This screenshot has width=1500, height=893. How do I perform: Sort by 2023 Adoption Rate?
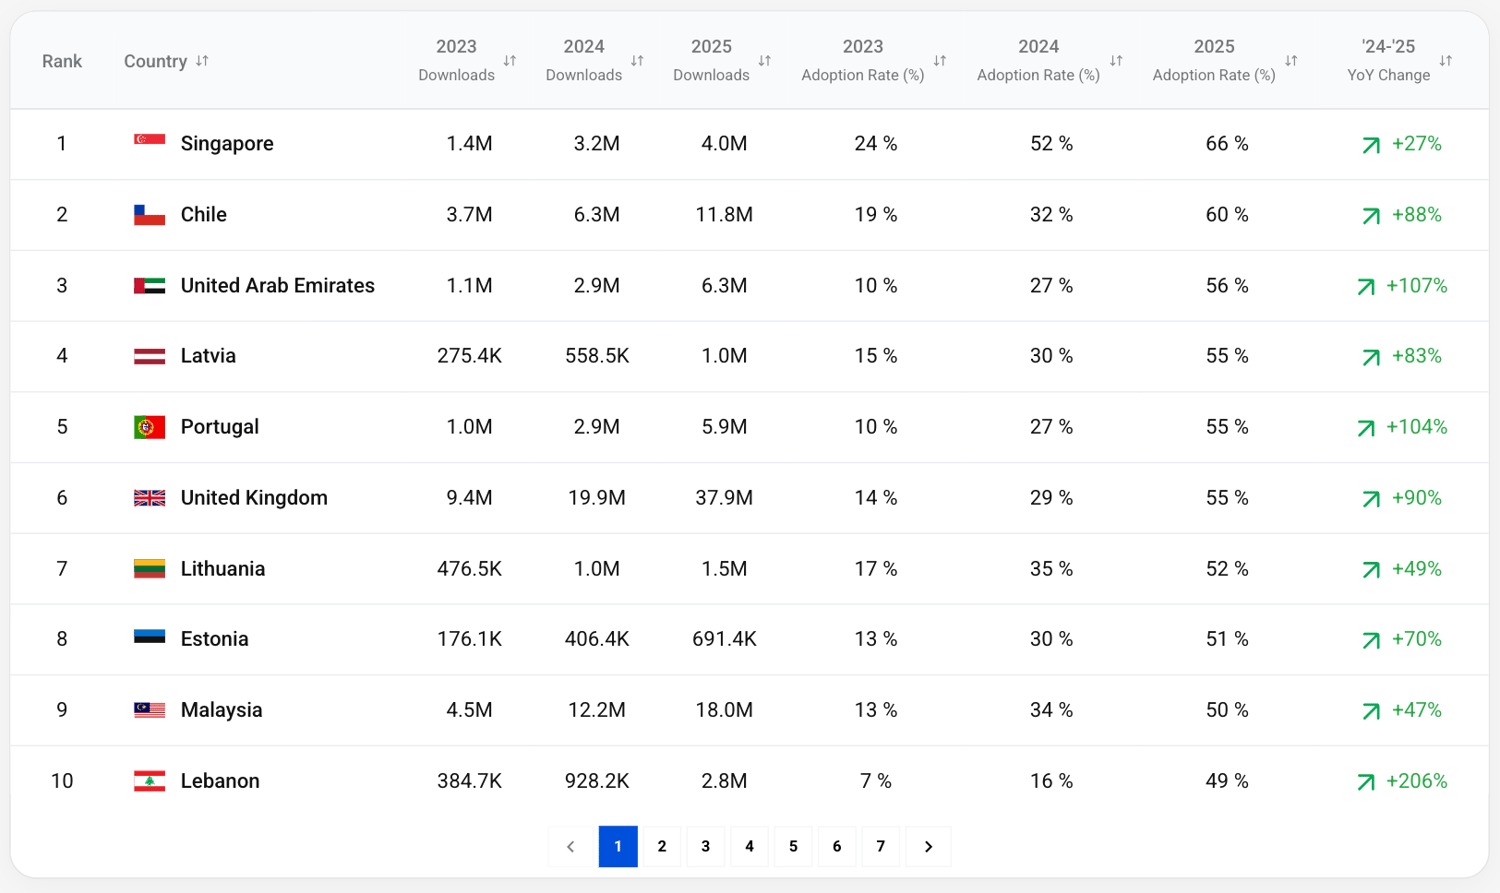tap(940, 61)
